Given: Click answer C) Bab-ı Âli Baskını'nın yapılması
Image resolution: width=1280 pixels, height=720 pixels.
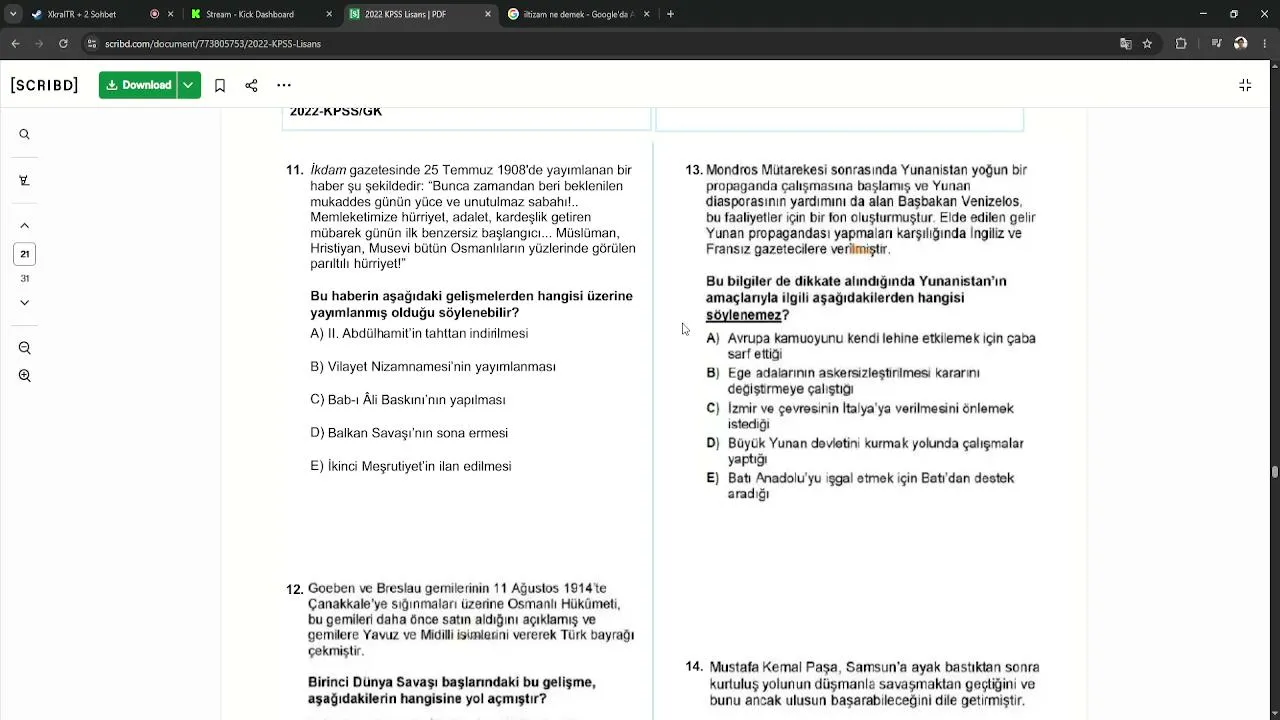Looking at the screenshot, I should click(x=408, y=400).
